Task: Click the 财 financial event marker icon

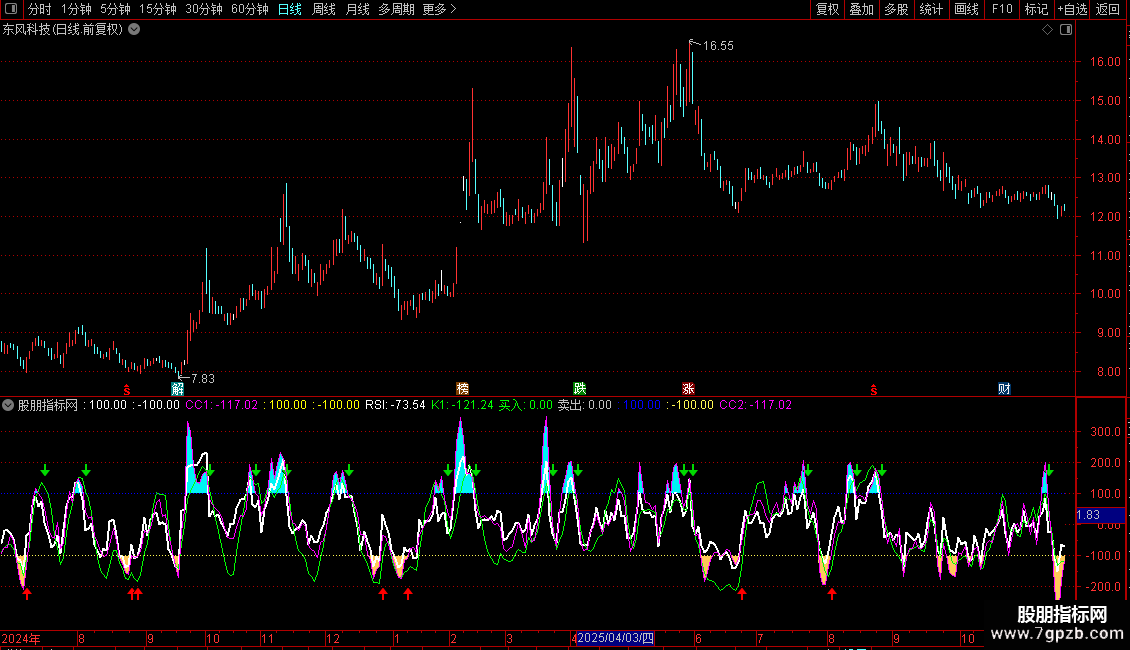Action: (x=1004, y=388)
